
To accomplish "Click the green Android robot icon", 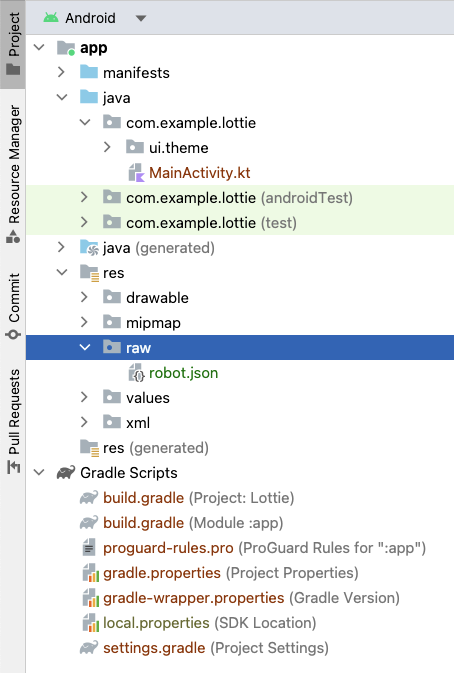I will click(51, 18).
